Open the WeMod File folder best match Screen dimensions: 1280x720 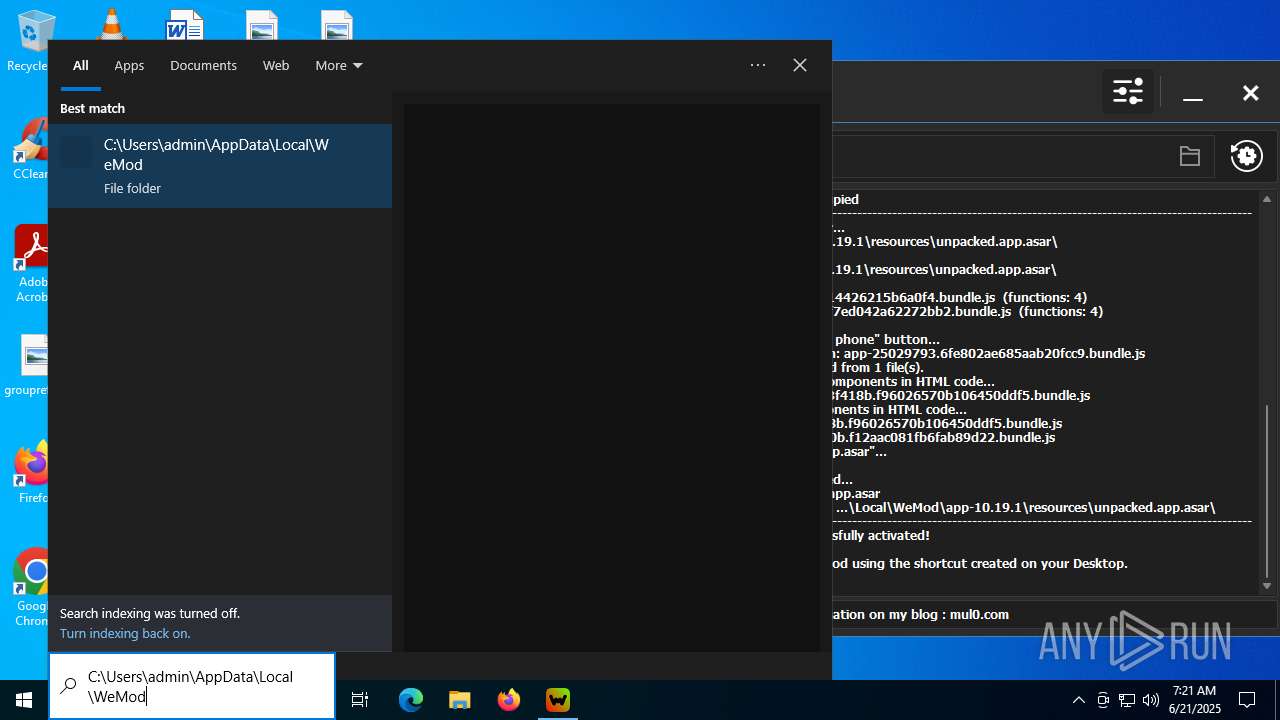220,166
